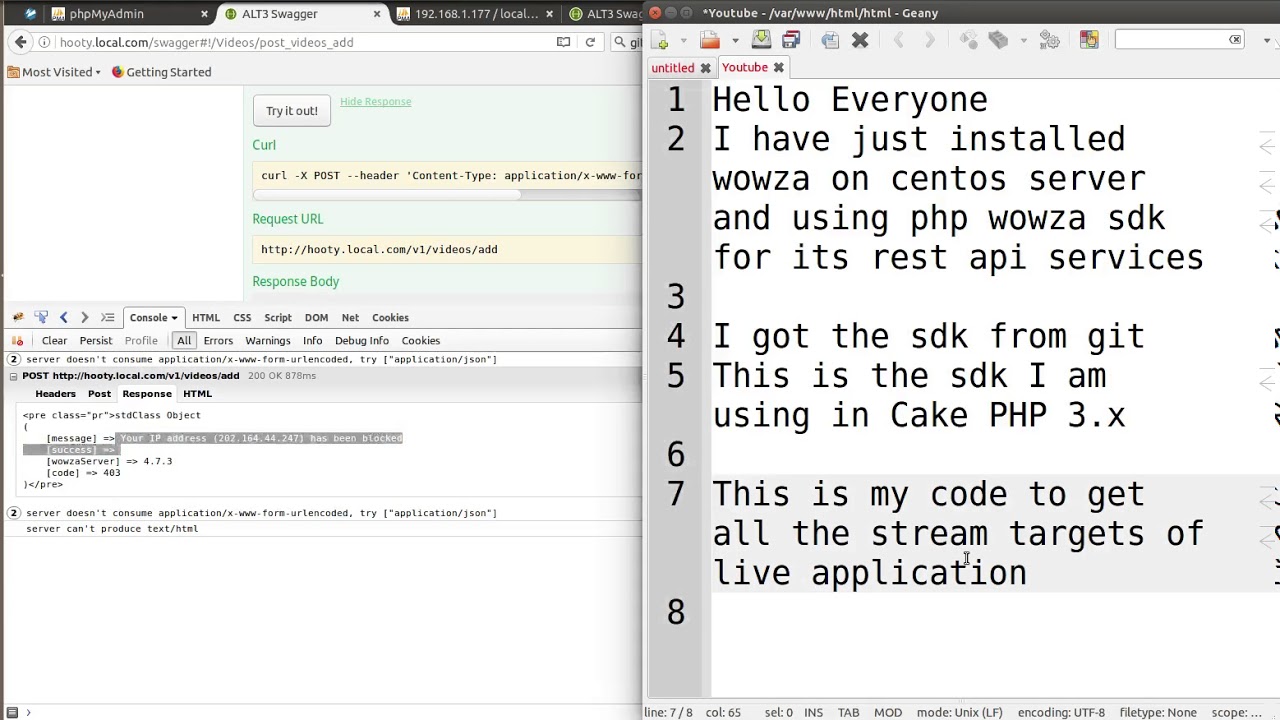Click the Try it out! button
The width and height of the screenshot is (1280, 720).
click(x=291, y=111)
